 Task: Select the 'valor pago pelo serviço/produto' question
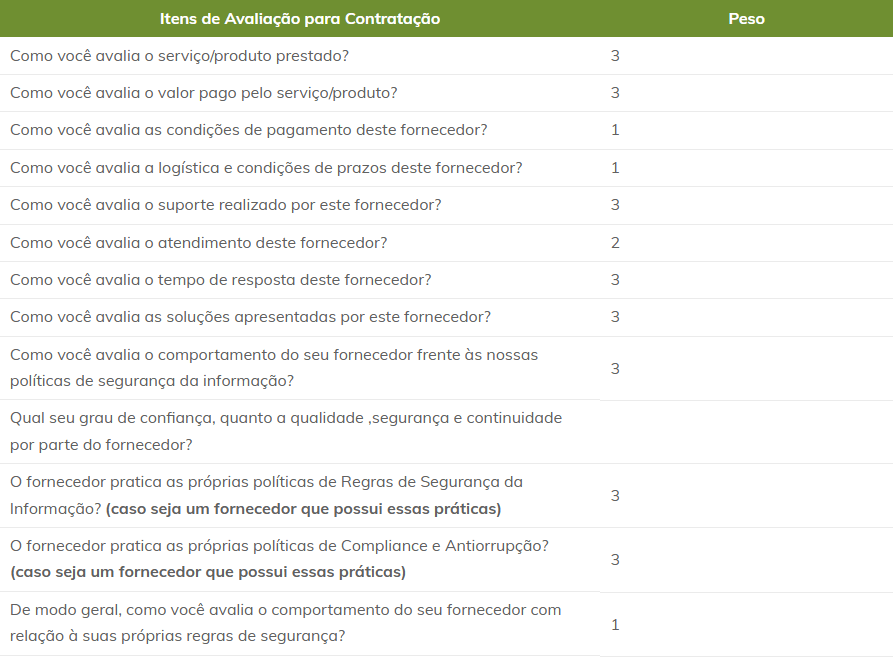(x=204, y=93)
